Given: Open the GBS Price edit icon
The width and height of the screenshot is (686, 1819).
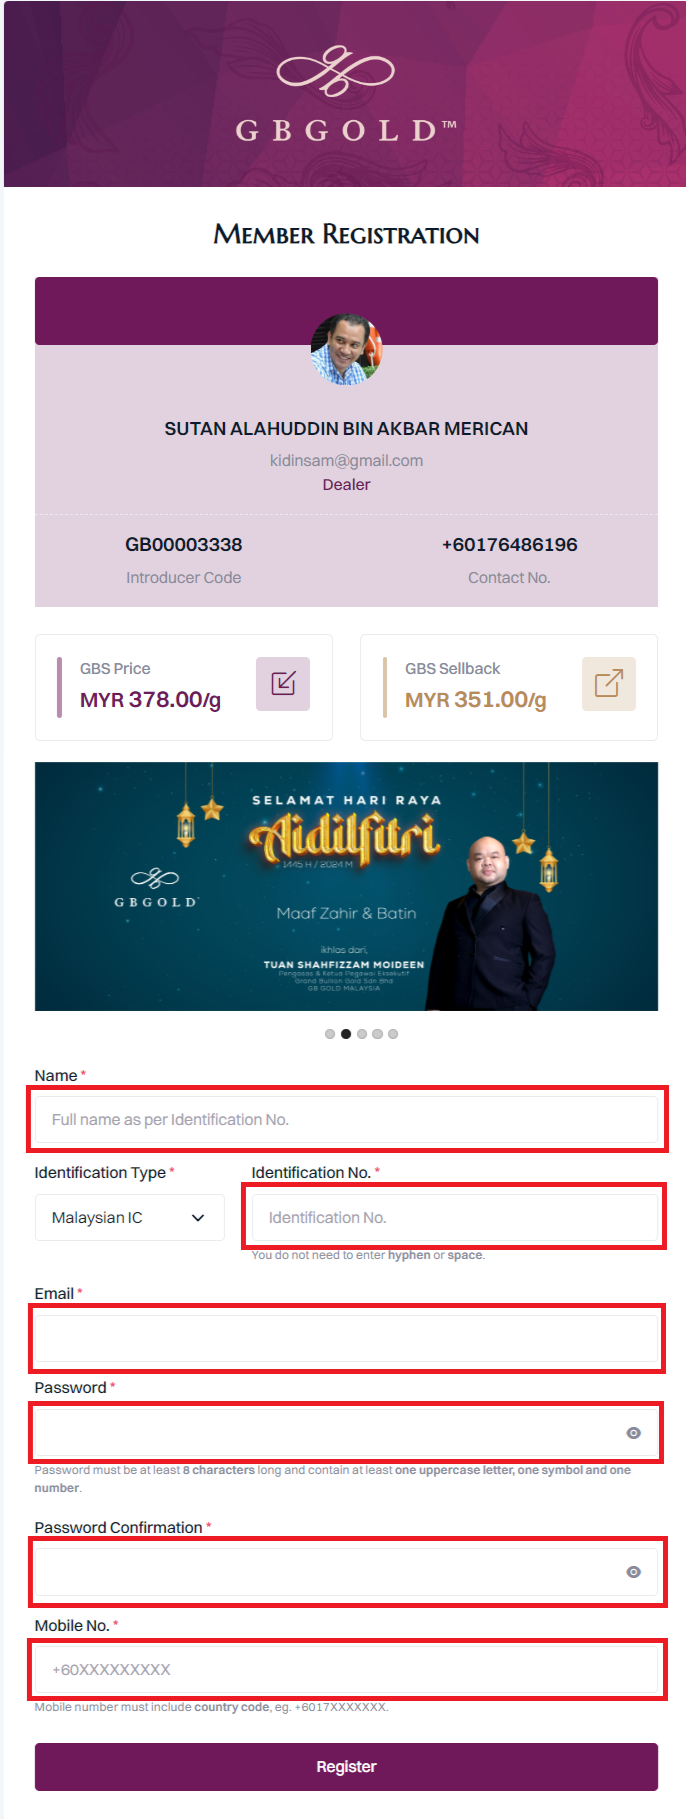Looking at the screenshot, I should click(x=283, y=684).
